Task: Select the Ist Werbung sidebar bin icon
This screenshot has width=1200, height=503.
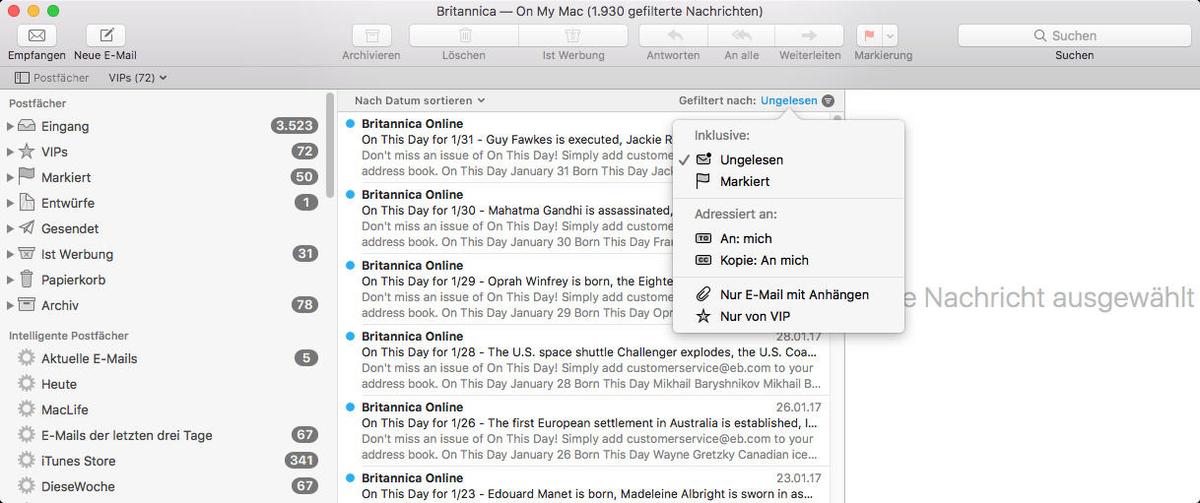Action: tap(27, 254)
